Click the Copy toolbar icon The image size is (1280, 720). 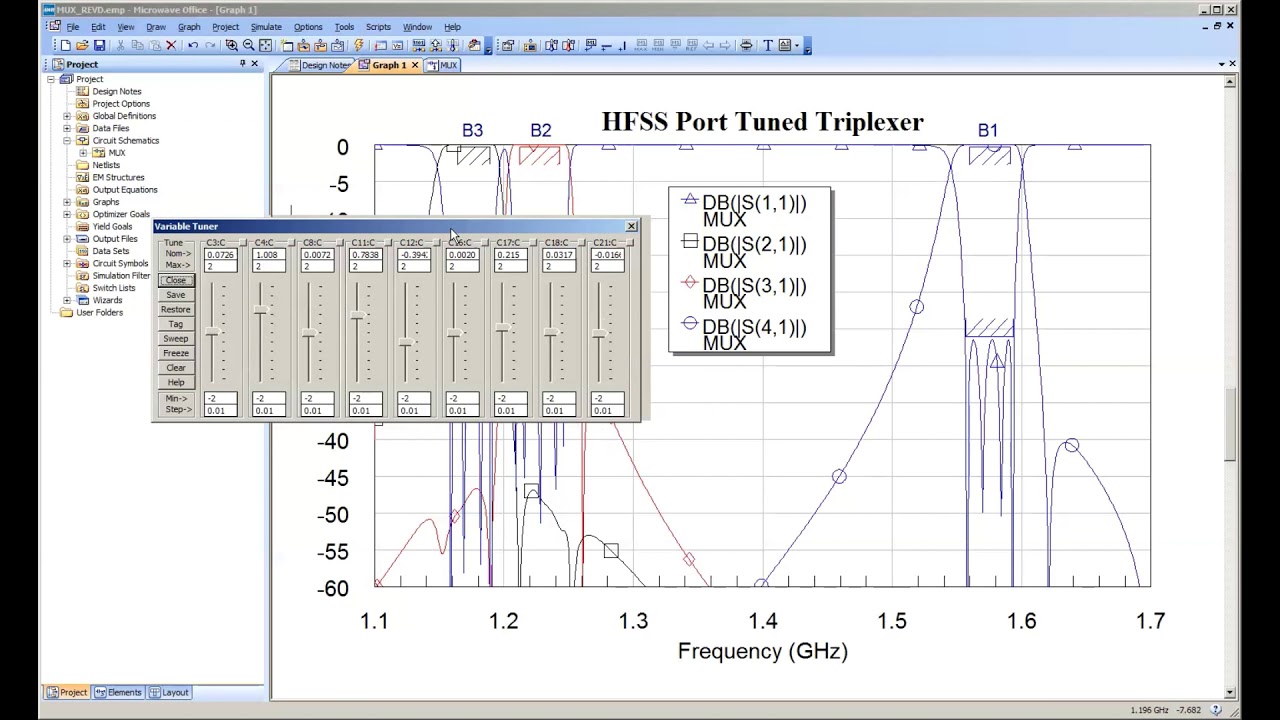click(x=137, y=45)
